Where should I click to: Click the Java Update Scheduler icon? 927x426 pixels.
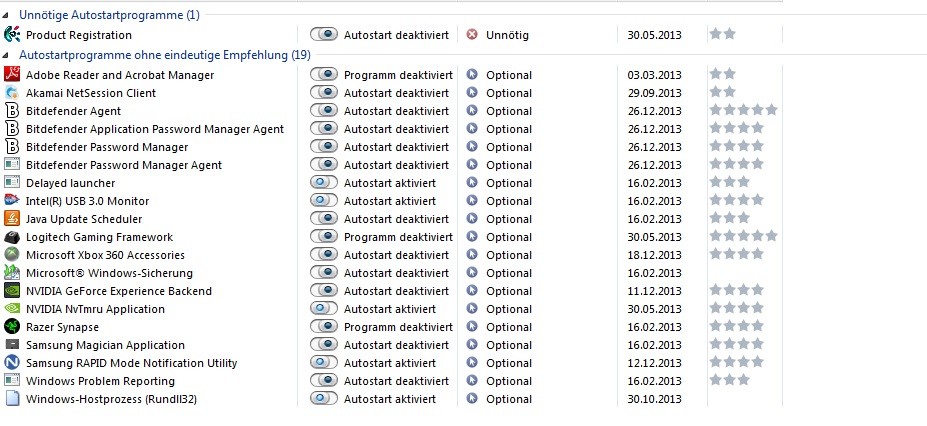[12, 219]
